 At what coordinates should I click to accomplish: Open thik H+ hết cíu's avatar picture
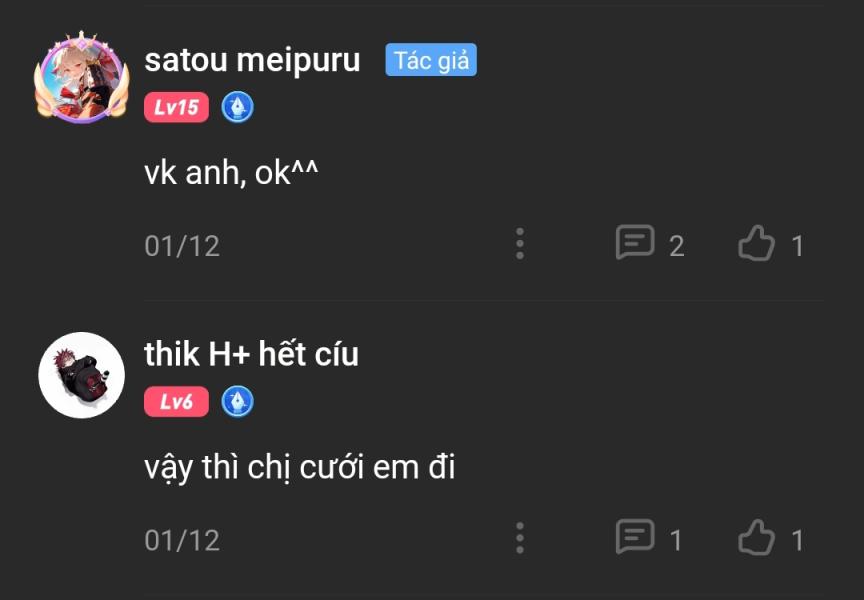point(82,375)
